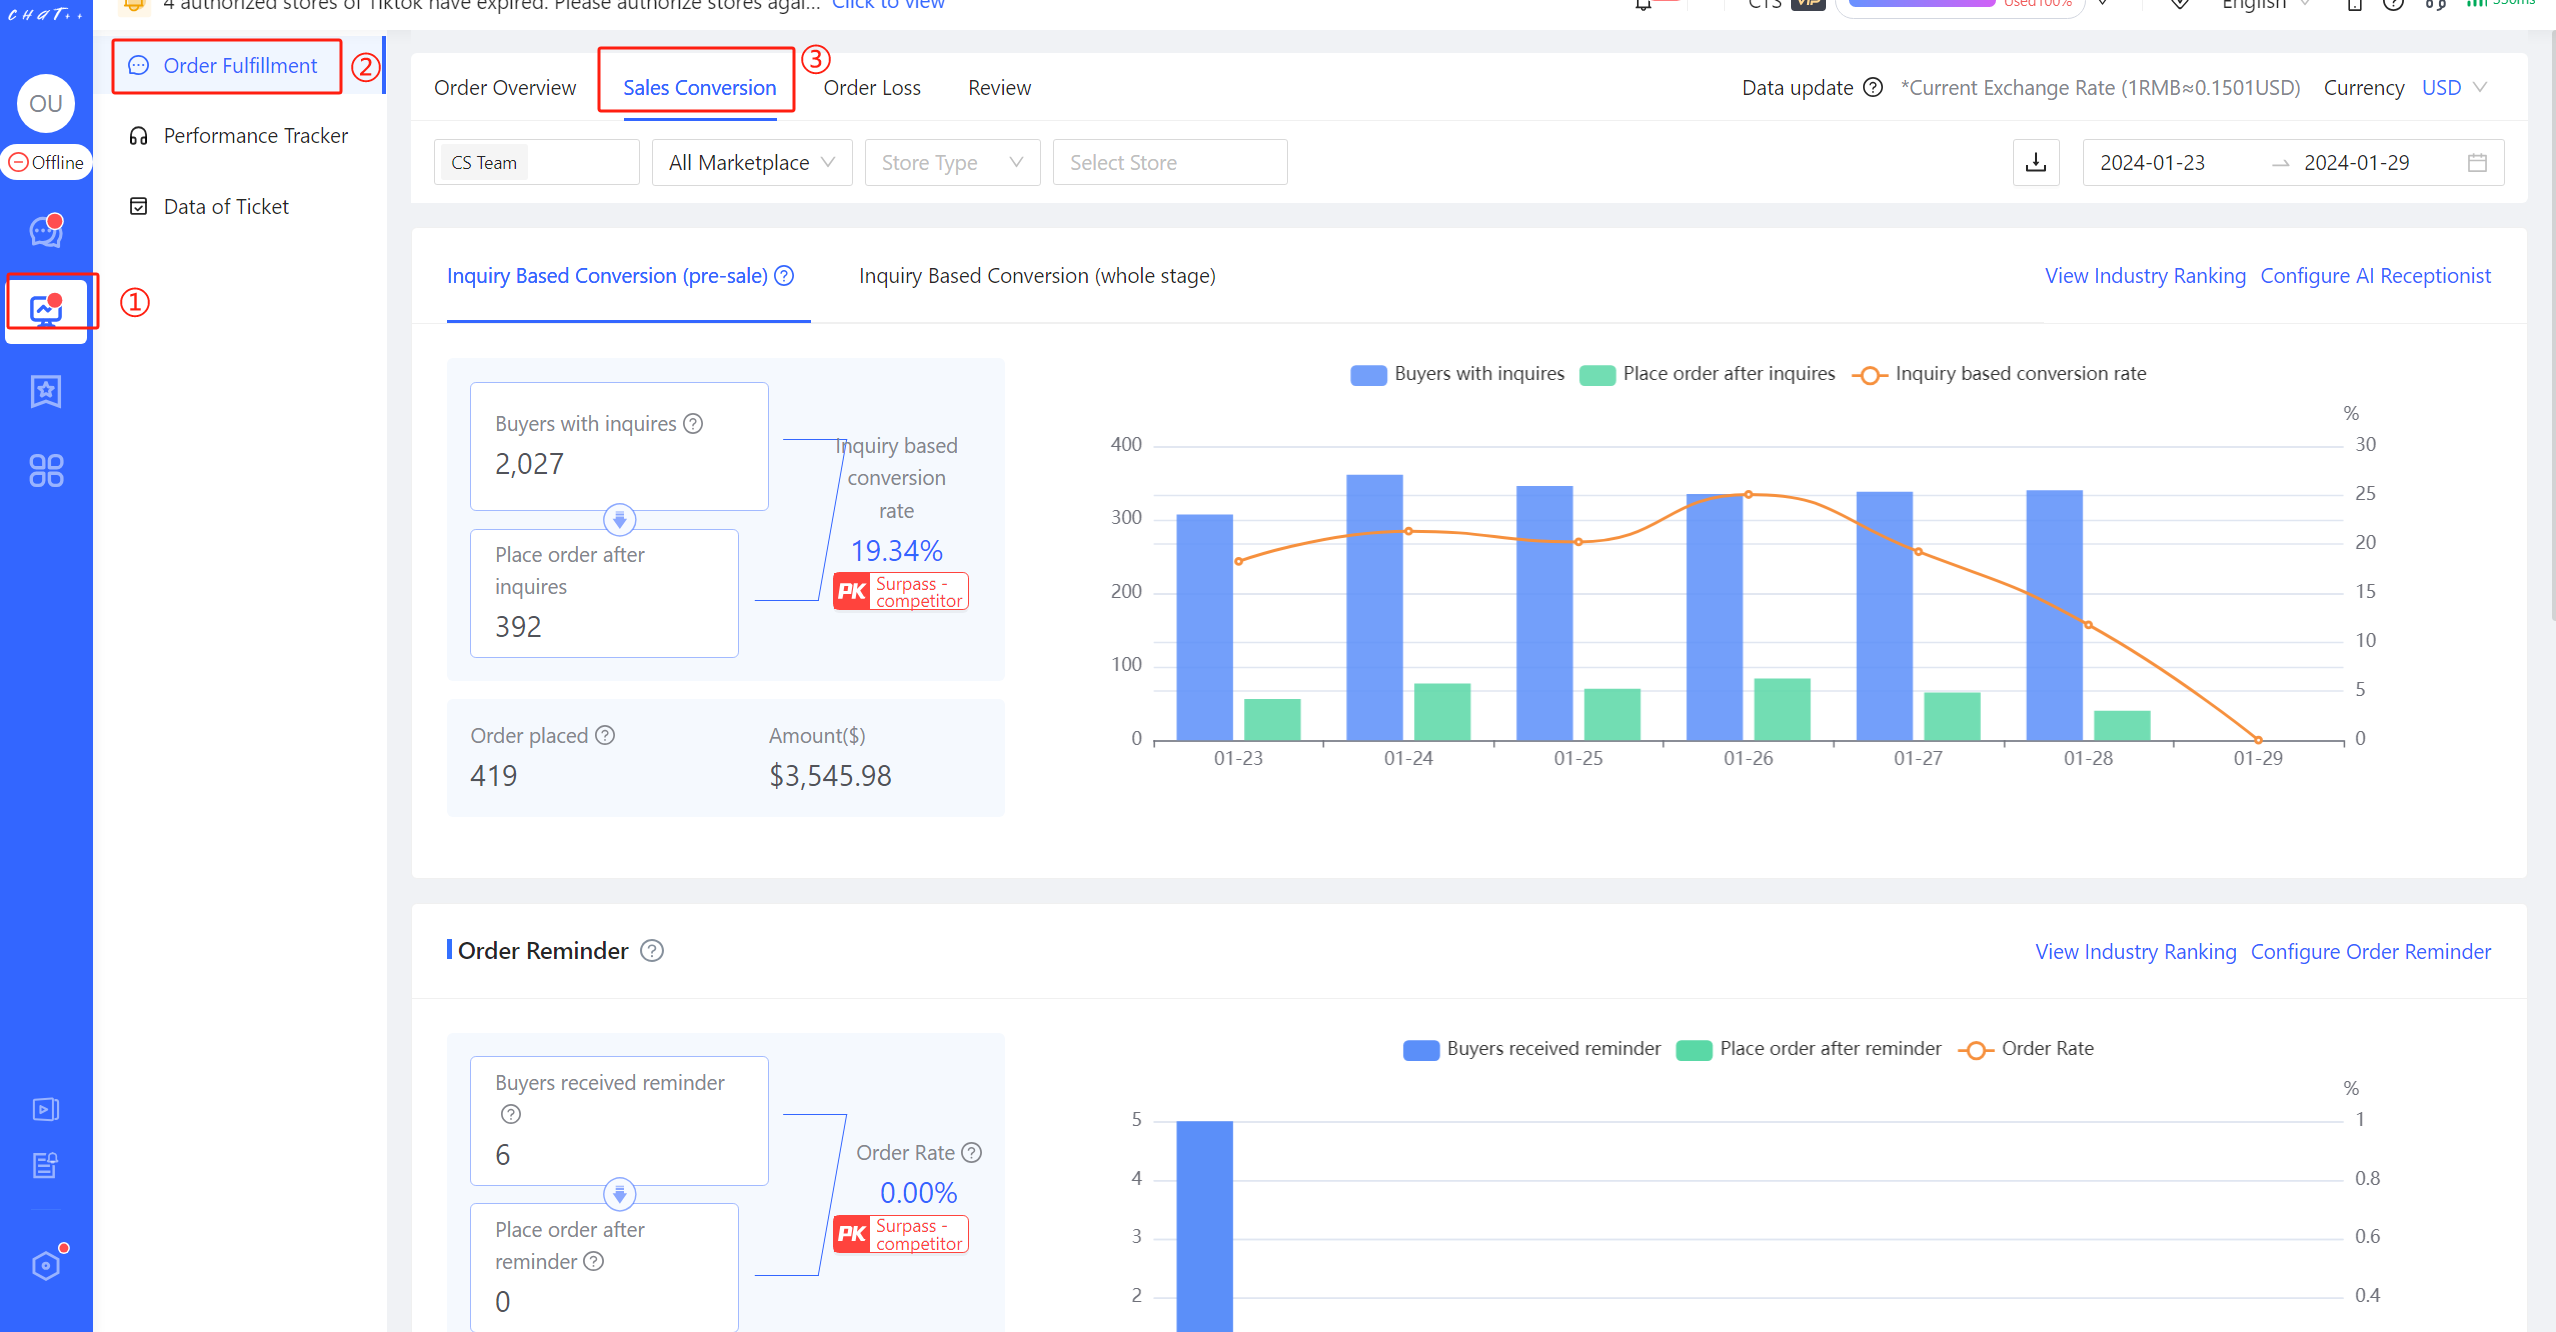This screenshot has height=1332, width=2556.
Task: Expand the All Marketplace dropdown
Action: (x=752, y=162)
